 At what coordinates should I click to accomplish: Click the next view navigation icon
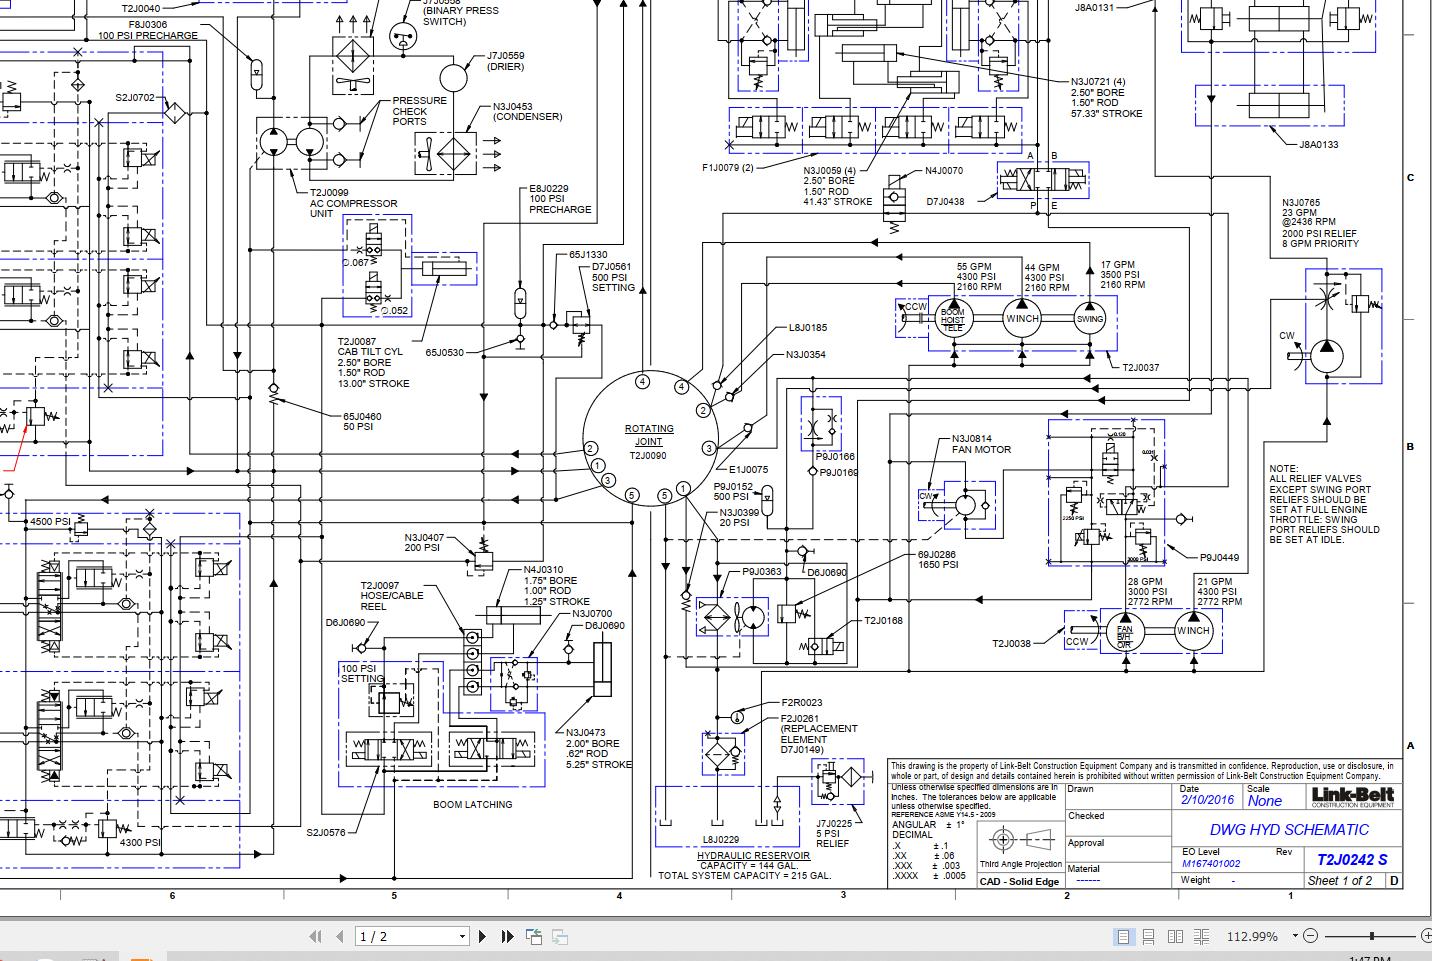coord(562,936)
